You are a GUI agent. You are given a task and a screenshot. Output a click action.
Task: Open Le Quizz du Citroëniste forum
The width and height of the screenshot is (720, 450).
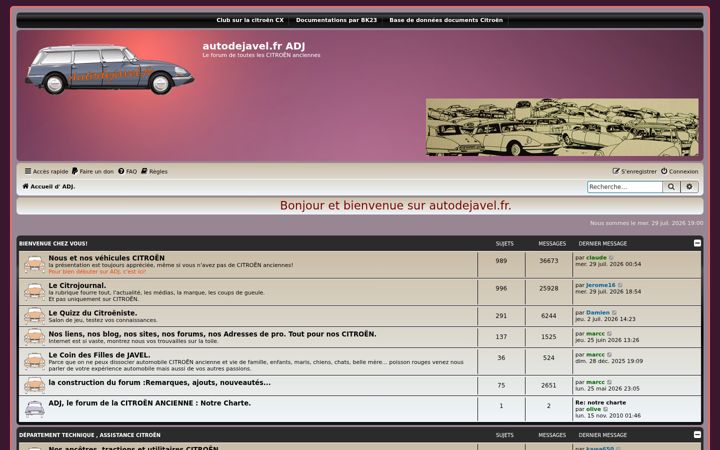(93, 313)
